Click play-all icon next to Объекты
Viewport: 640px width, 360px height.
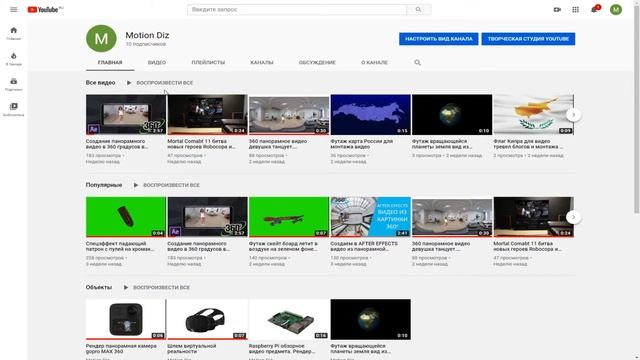point(125,288)
